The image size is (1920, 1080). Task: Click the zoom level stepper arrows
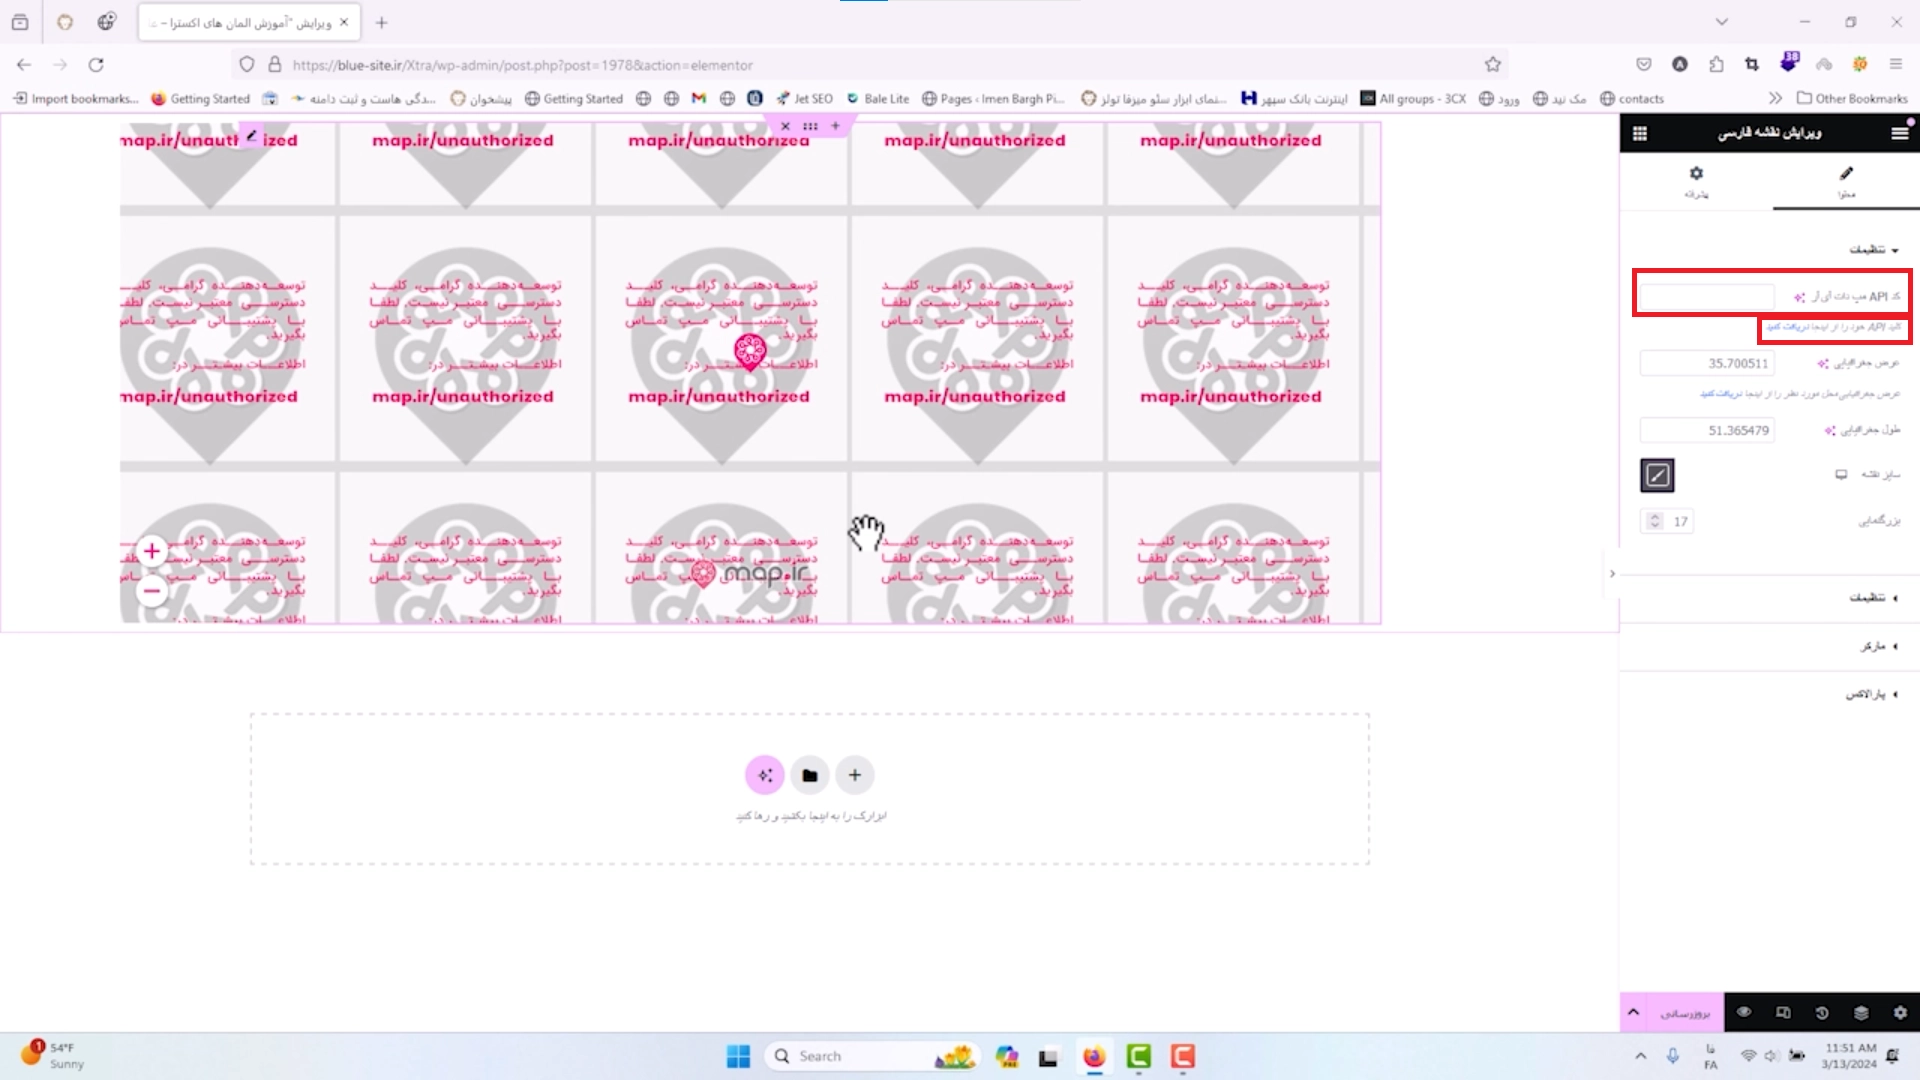tap(1654, 521)
